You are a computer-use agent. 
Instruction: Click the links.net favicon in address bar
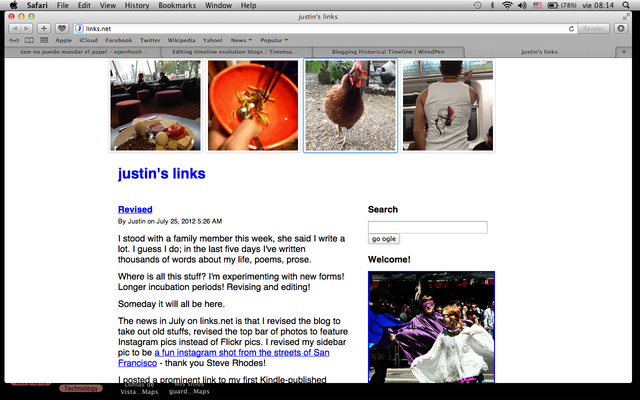point(80,29)
